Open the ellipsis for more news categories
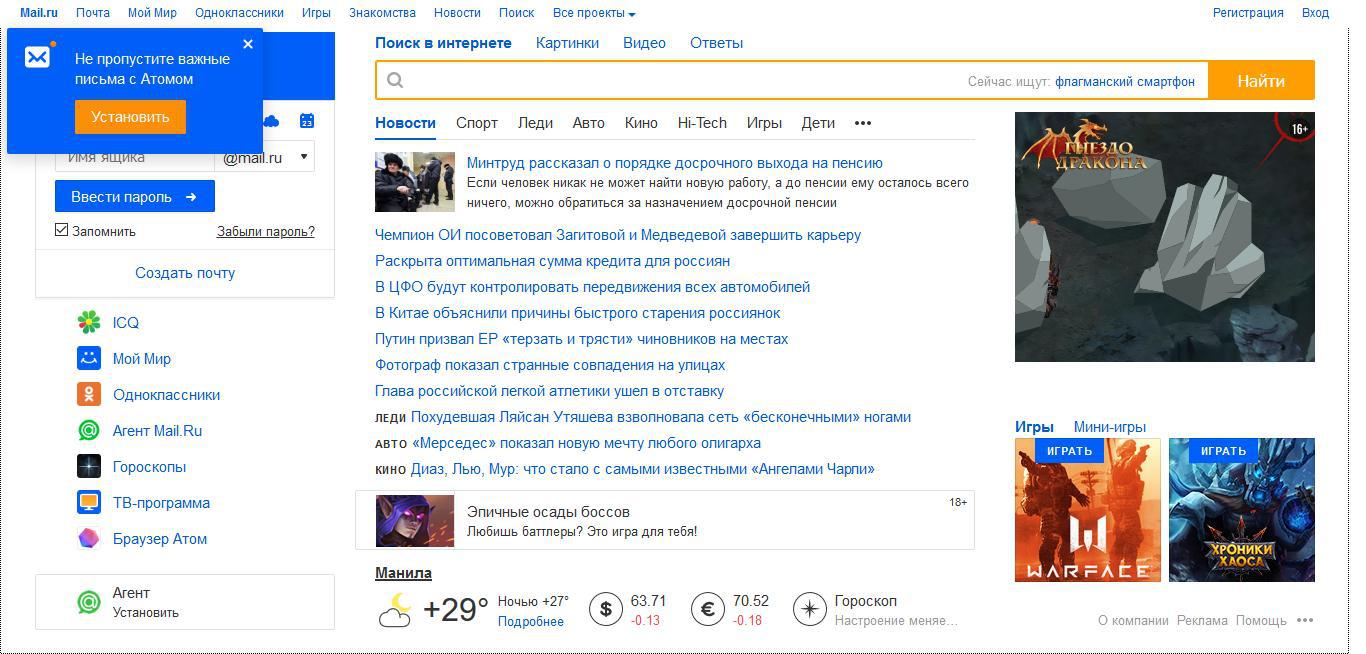Screen dimensions: 1366x654 point(862,123)
